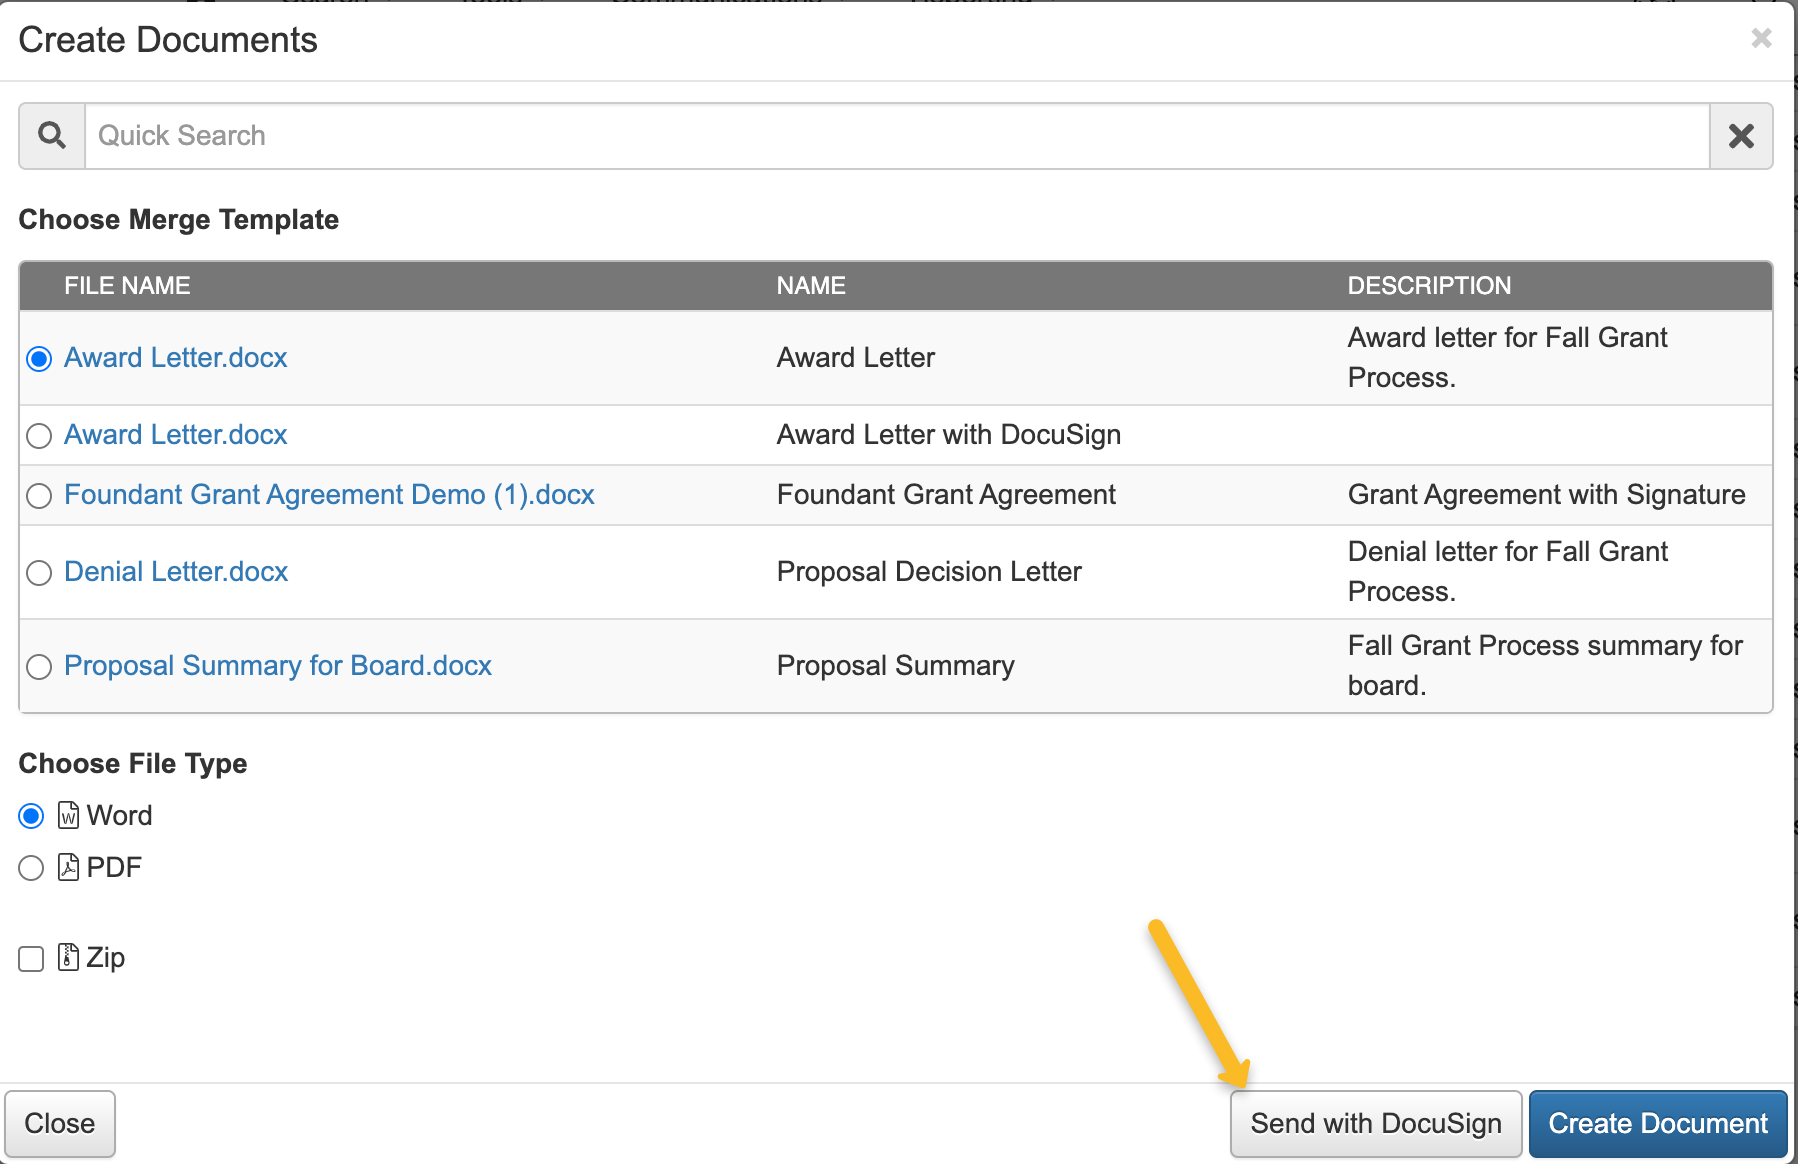Click the PDF file icon next to PDF

67,868
